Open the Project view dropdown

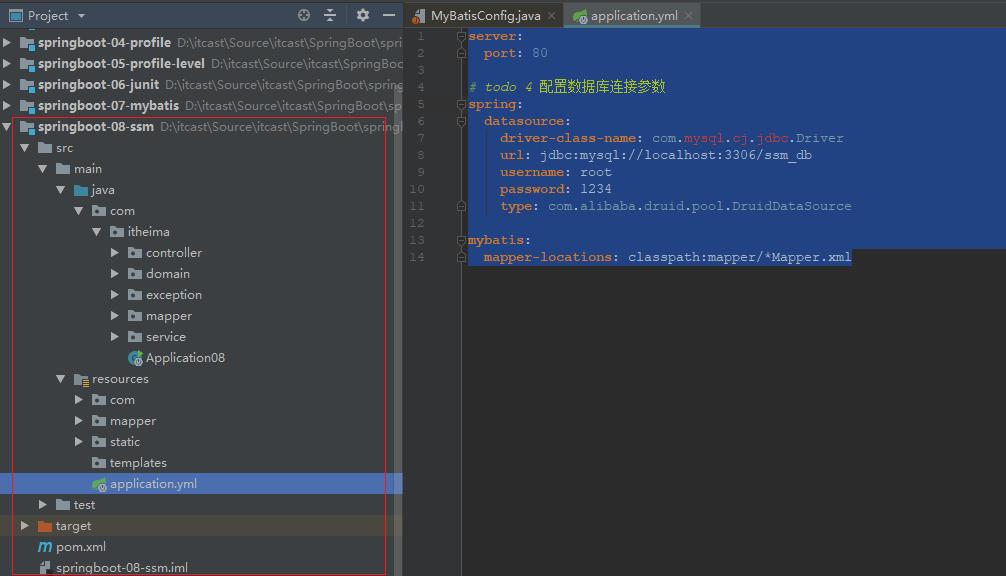click(81, 16)
